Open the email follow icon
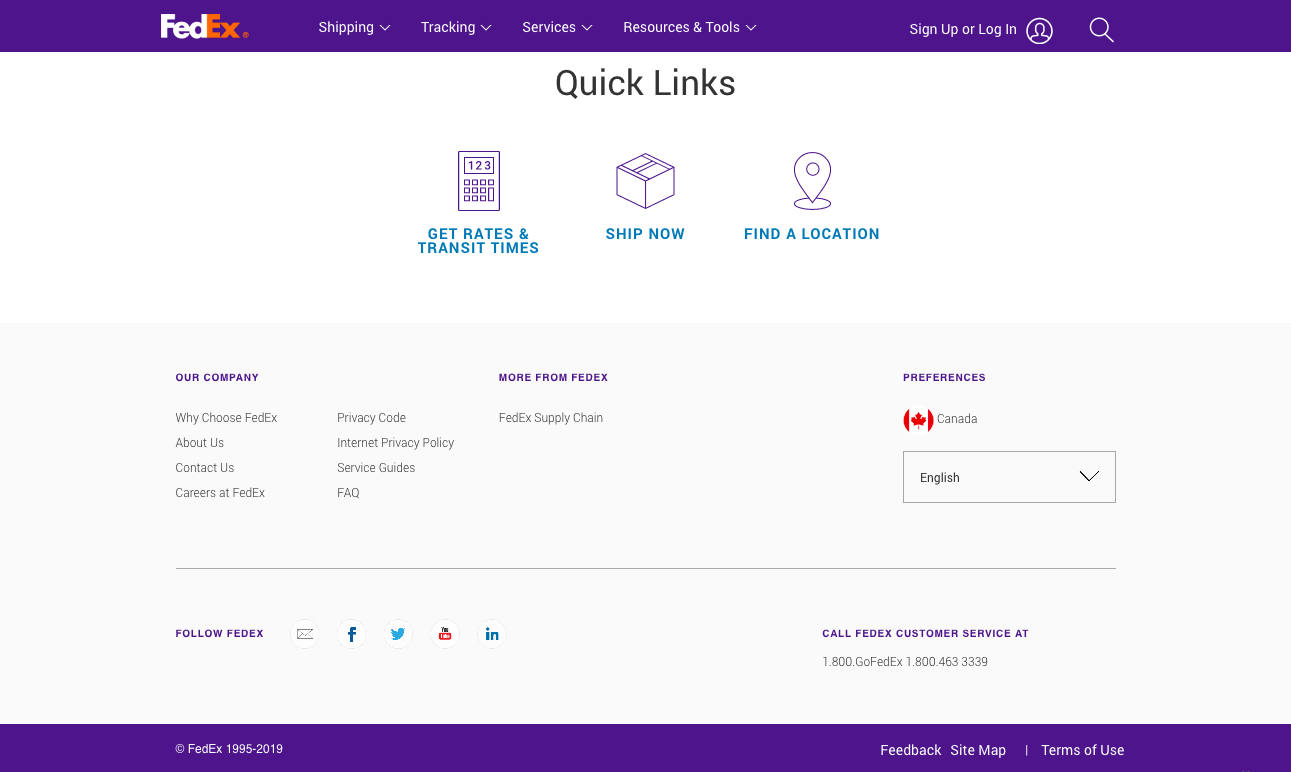The width and height of the screenshot is (1291, 772). (x=305, y=634)
